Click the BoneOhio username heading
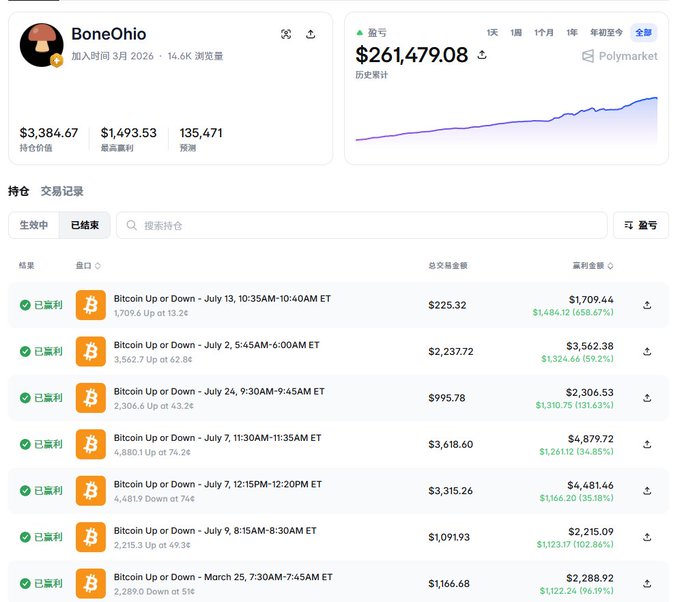This screenshot has height=602, width=680. click(x=109, y=34)
